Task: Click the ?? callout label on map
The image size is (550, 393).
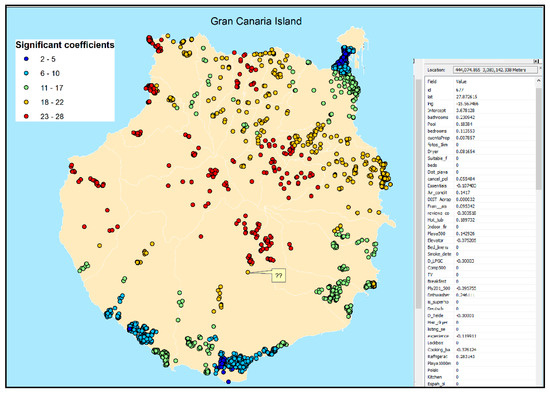Action: tap(279, 275)
